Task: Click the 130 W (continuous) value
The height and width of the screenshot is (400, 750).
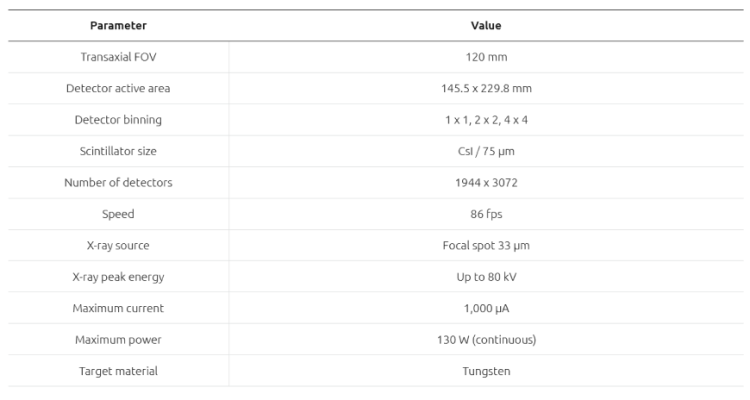Action: (486, 340)
